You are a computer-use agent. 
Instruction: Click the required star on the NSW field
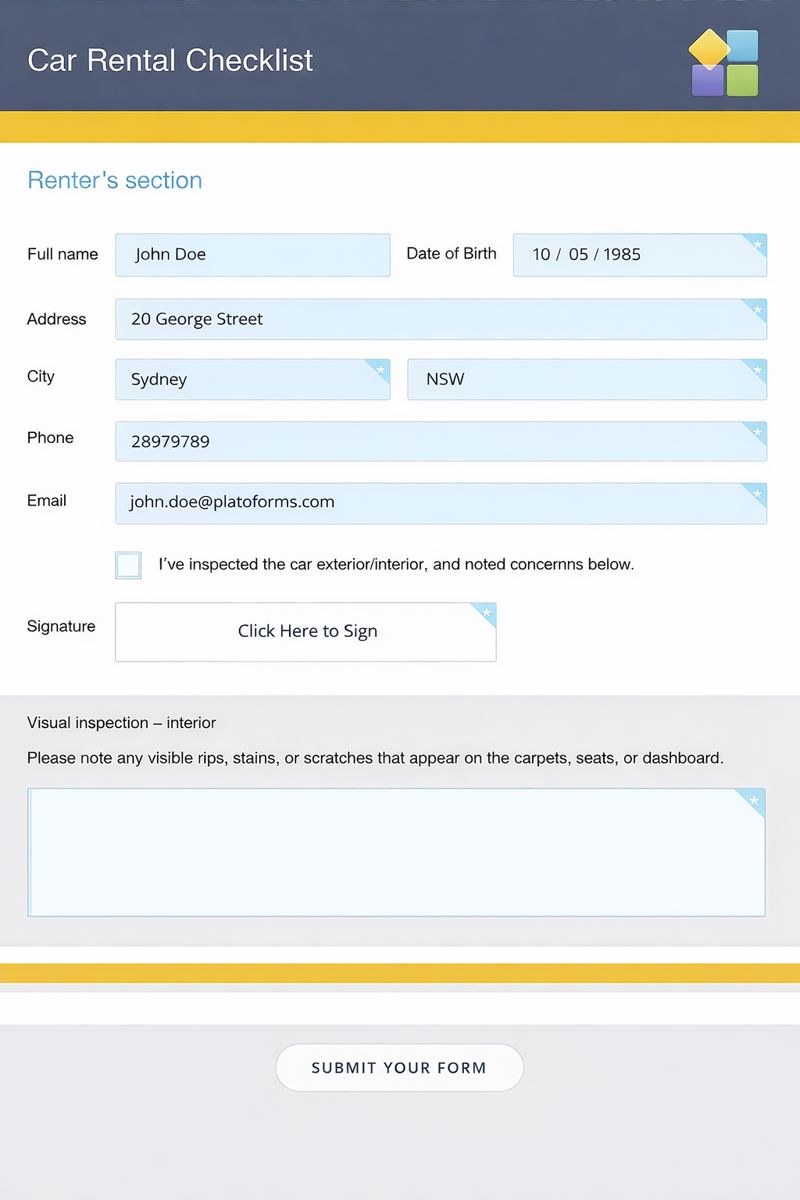click(757, 370)
